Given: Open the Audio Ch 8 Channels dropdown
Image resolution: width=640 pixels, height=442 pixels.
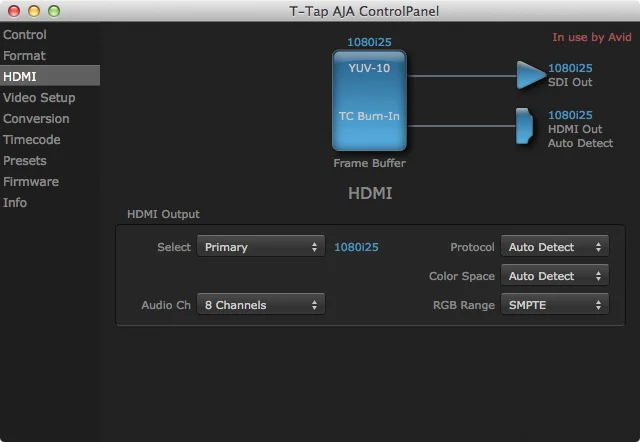Looking at the screenshot, I should pos(261,304).
